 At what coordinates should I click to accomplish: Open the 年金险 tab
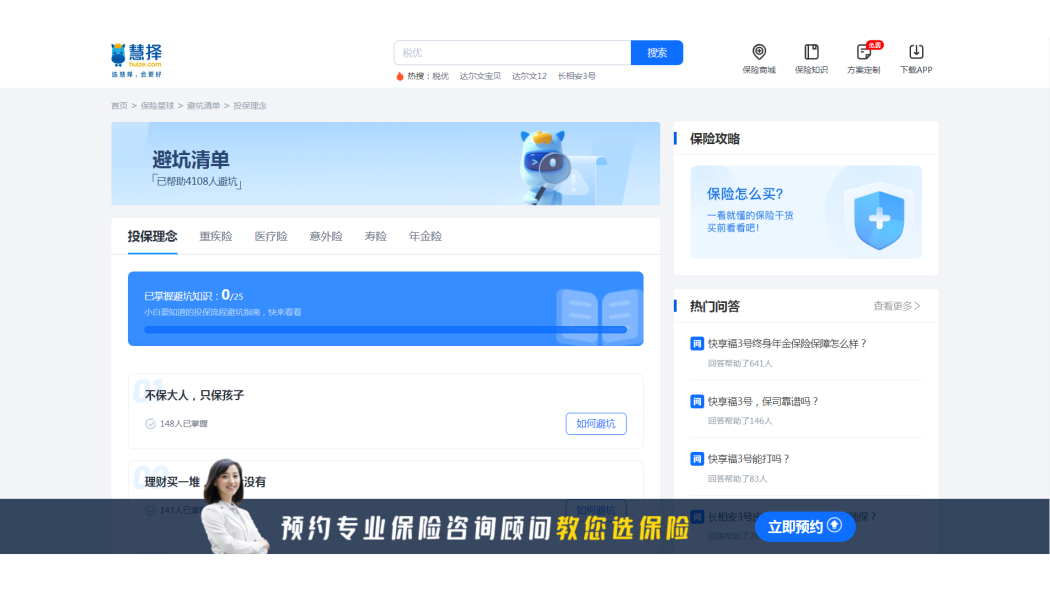pyautogui.click(x=425, y=236)
